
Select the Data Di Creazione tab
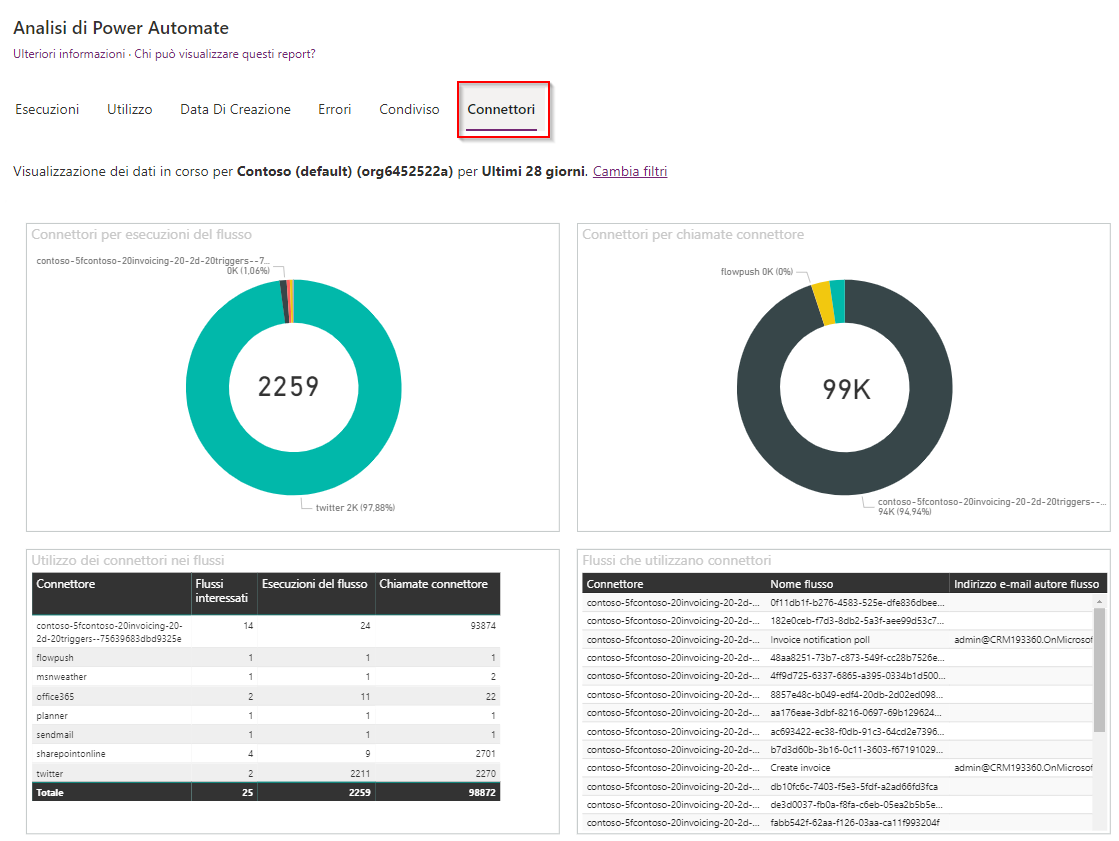[x=235, y=109]
